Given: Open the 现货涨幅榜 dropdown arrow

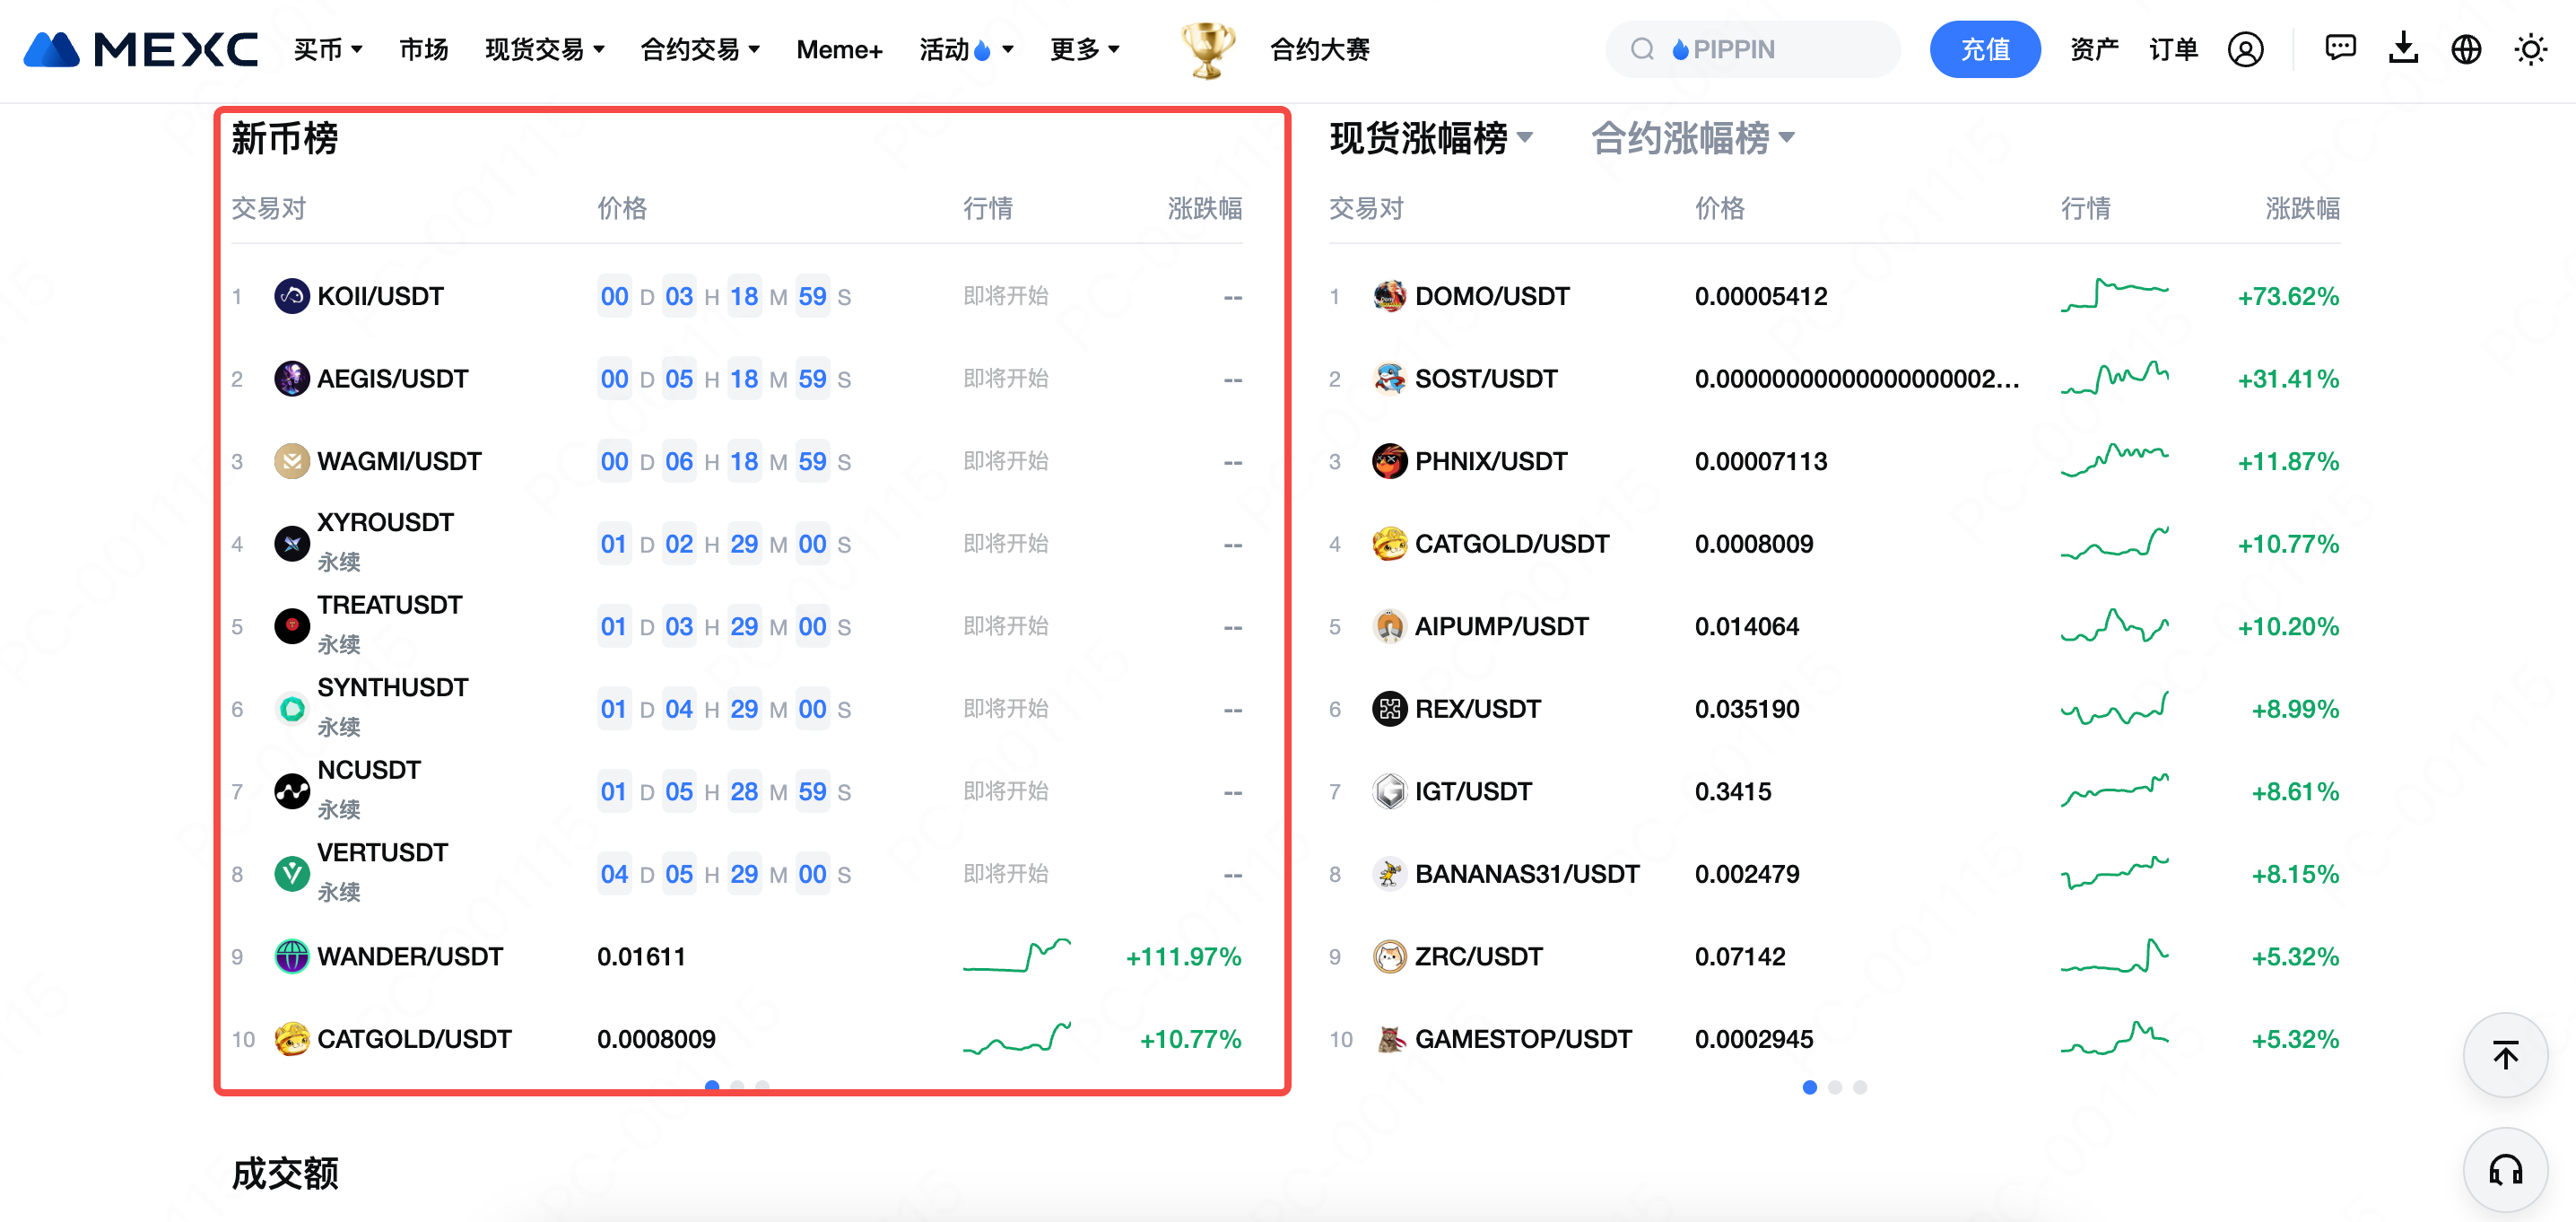Looking at the screenshot, I should tap(1525, 137).
